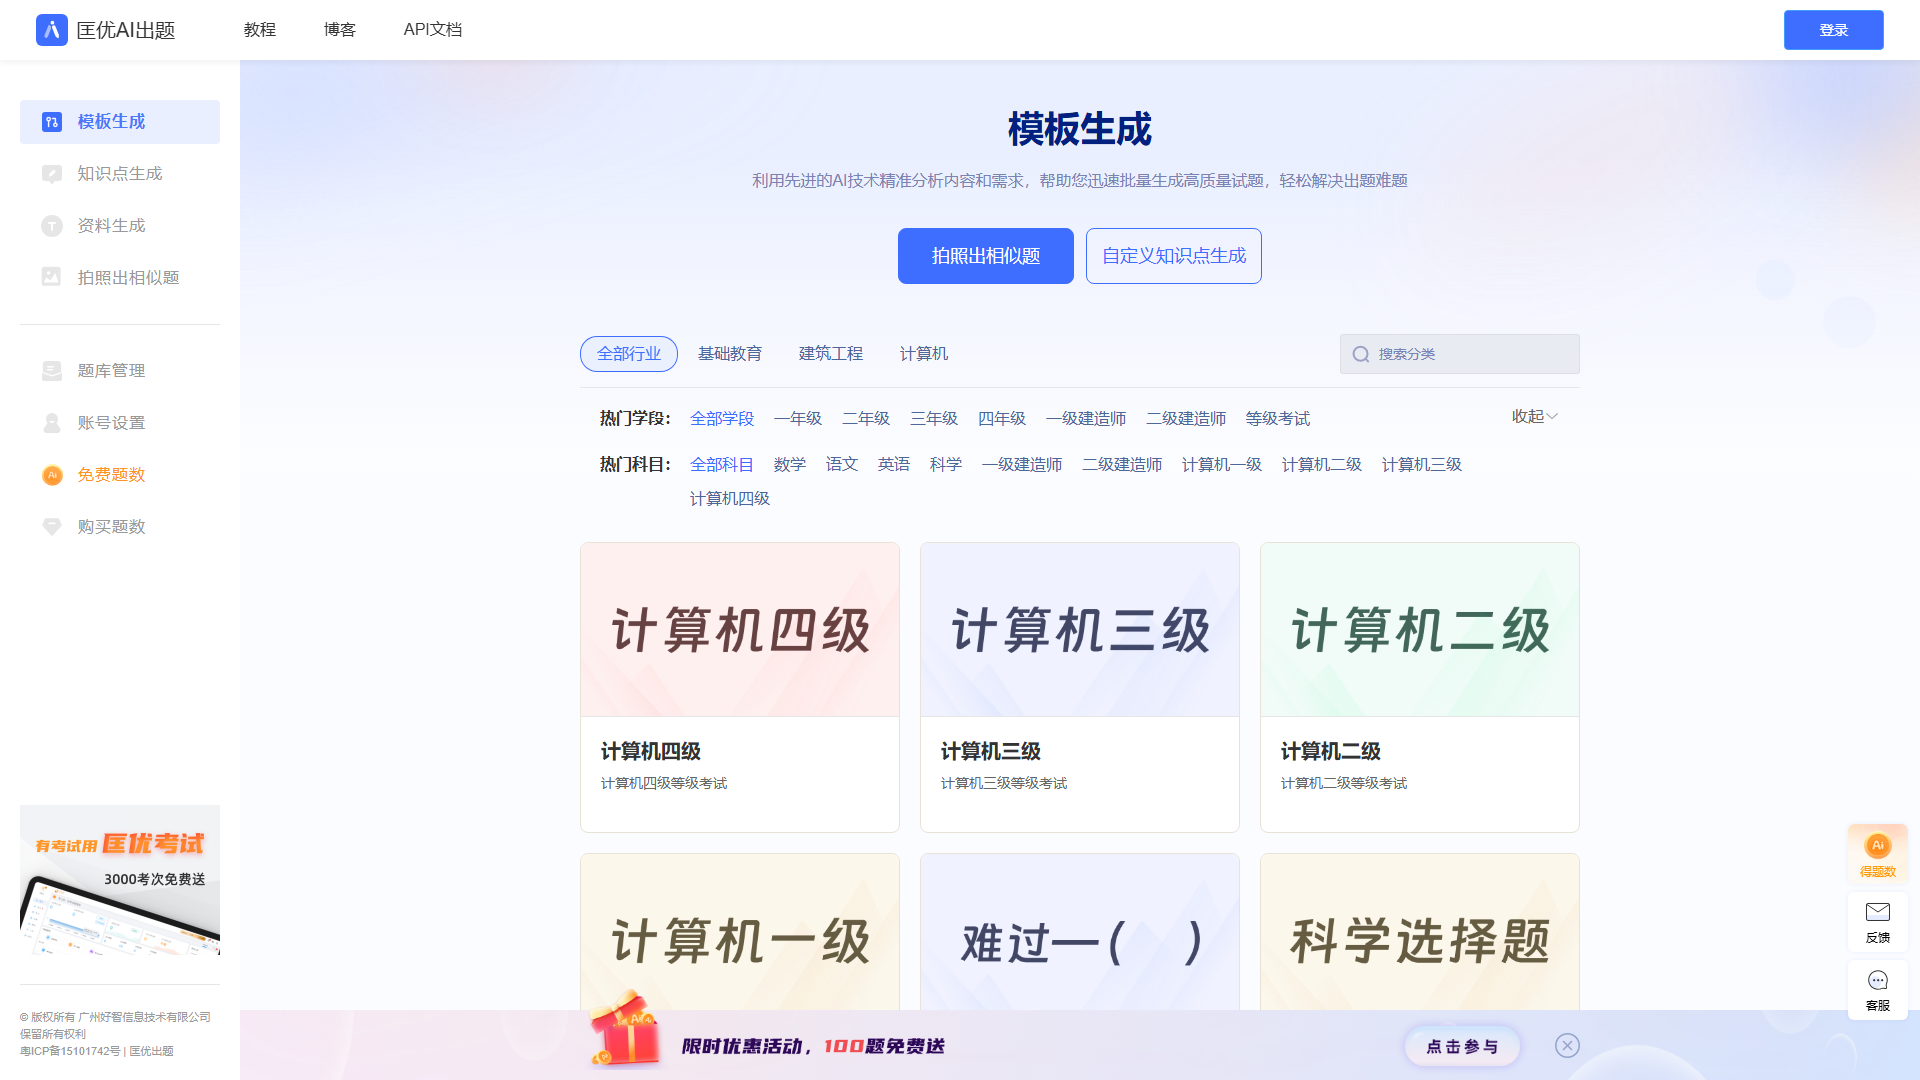Switch to the 基础教育 tab
Screen dimensions: 1920x1080
coord(730,354)
